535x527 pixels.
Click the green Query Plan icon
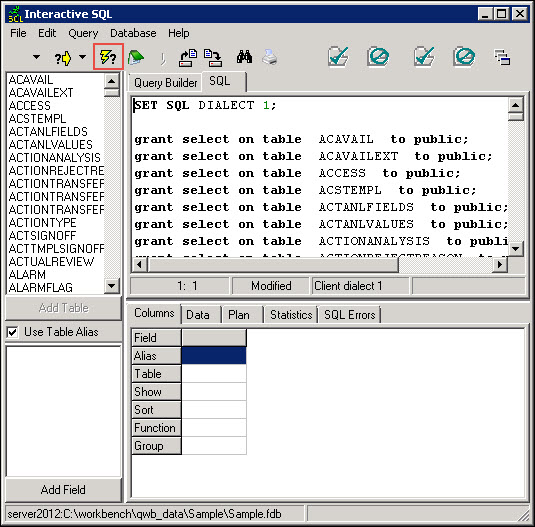pyautogui.click(x=136, y=57)
